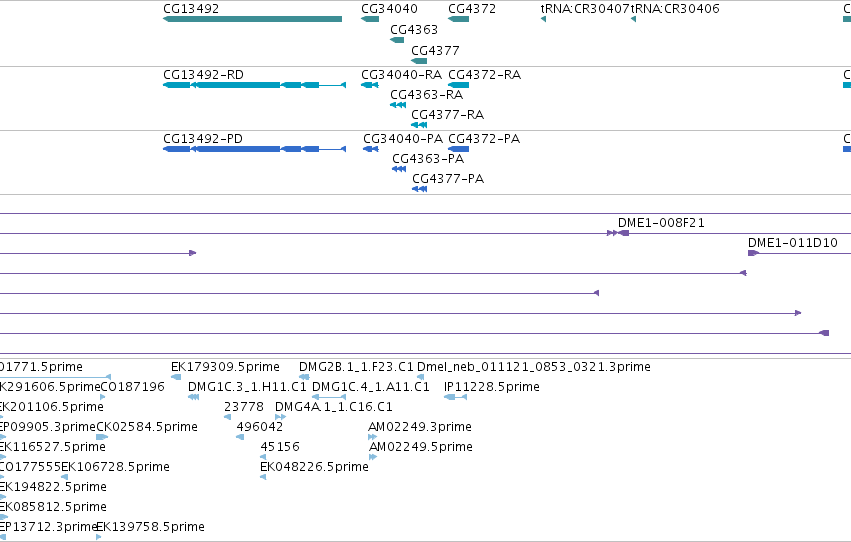Click the IP11228.5prime arrow glyph
The width and height of the screenshot is (851, 542).
click(455, 397)
